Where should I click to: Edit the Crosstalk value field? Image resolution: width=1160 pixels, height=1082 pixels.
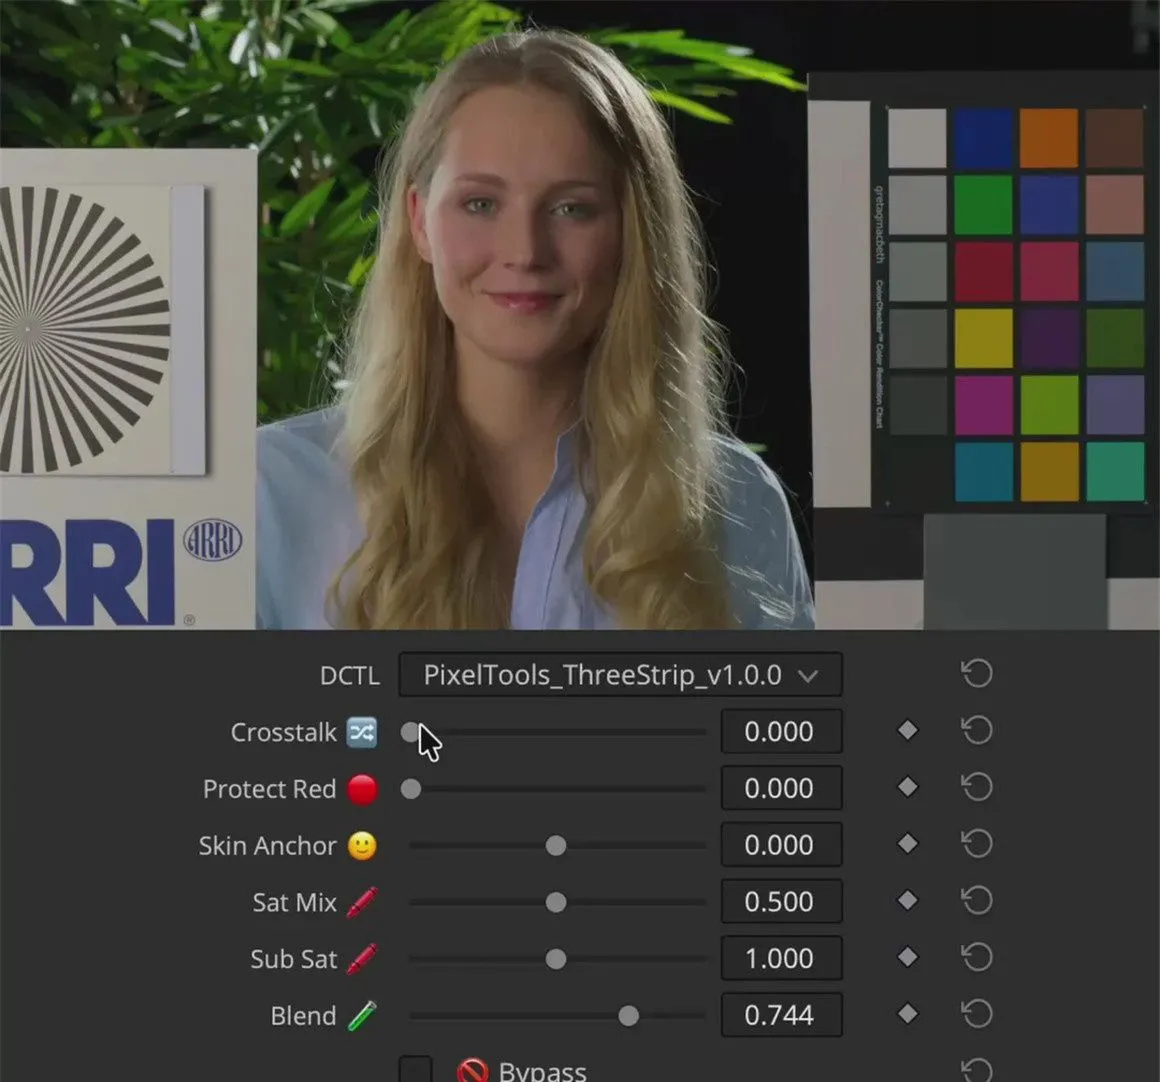point(781,731)
